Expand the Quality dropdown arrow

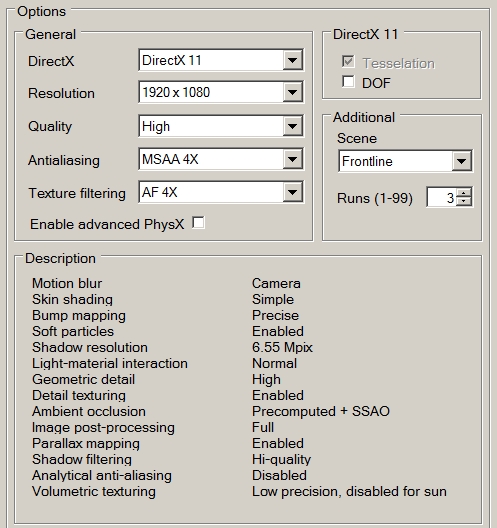coord(292,126)
